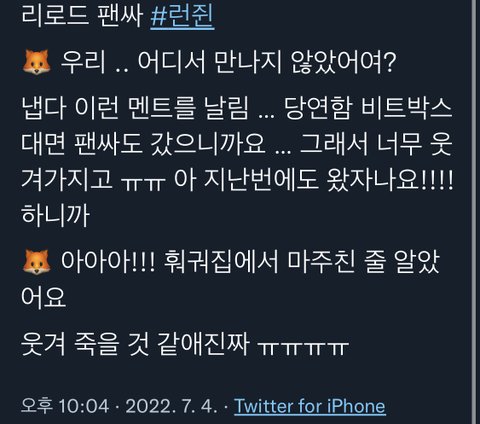This screenshot has height=424, width=480.
Task: Open the #런쥔 hashtag link
Action: coord(182,16)
